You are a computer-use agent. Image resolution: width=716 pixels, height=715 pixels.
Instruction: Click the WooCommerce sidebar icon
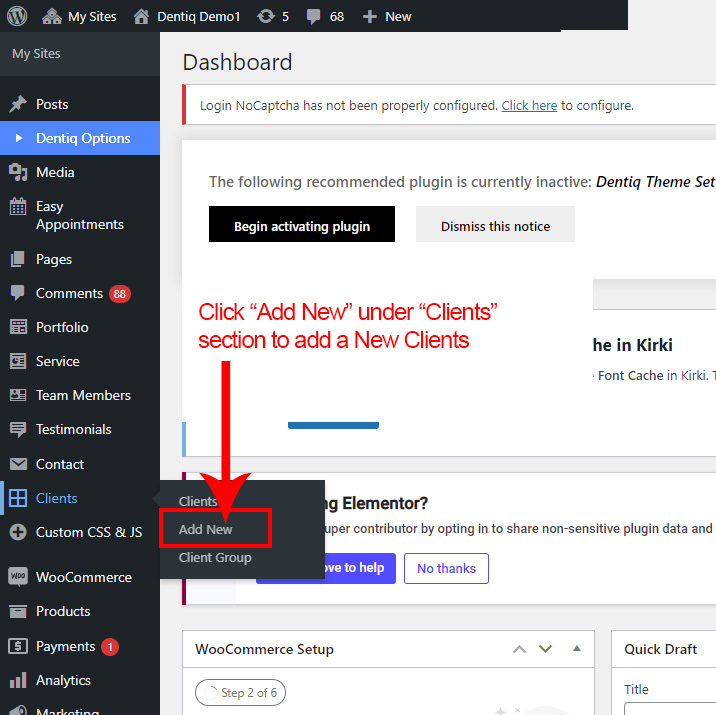[18, 577]
